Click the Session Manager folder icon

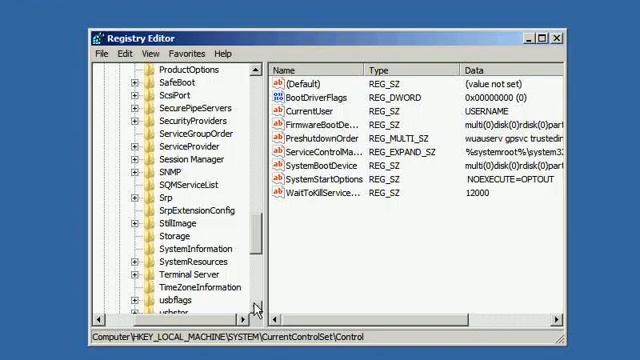149,159
